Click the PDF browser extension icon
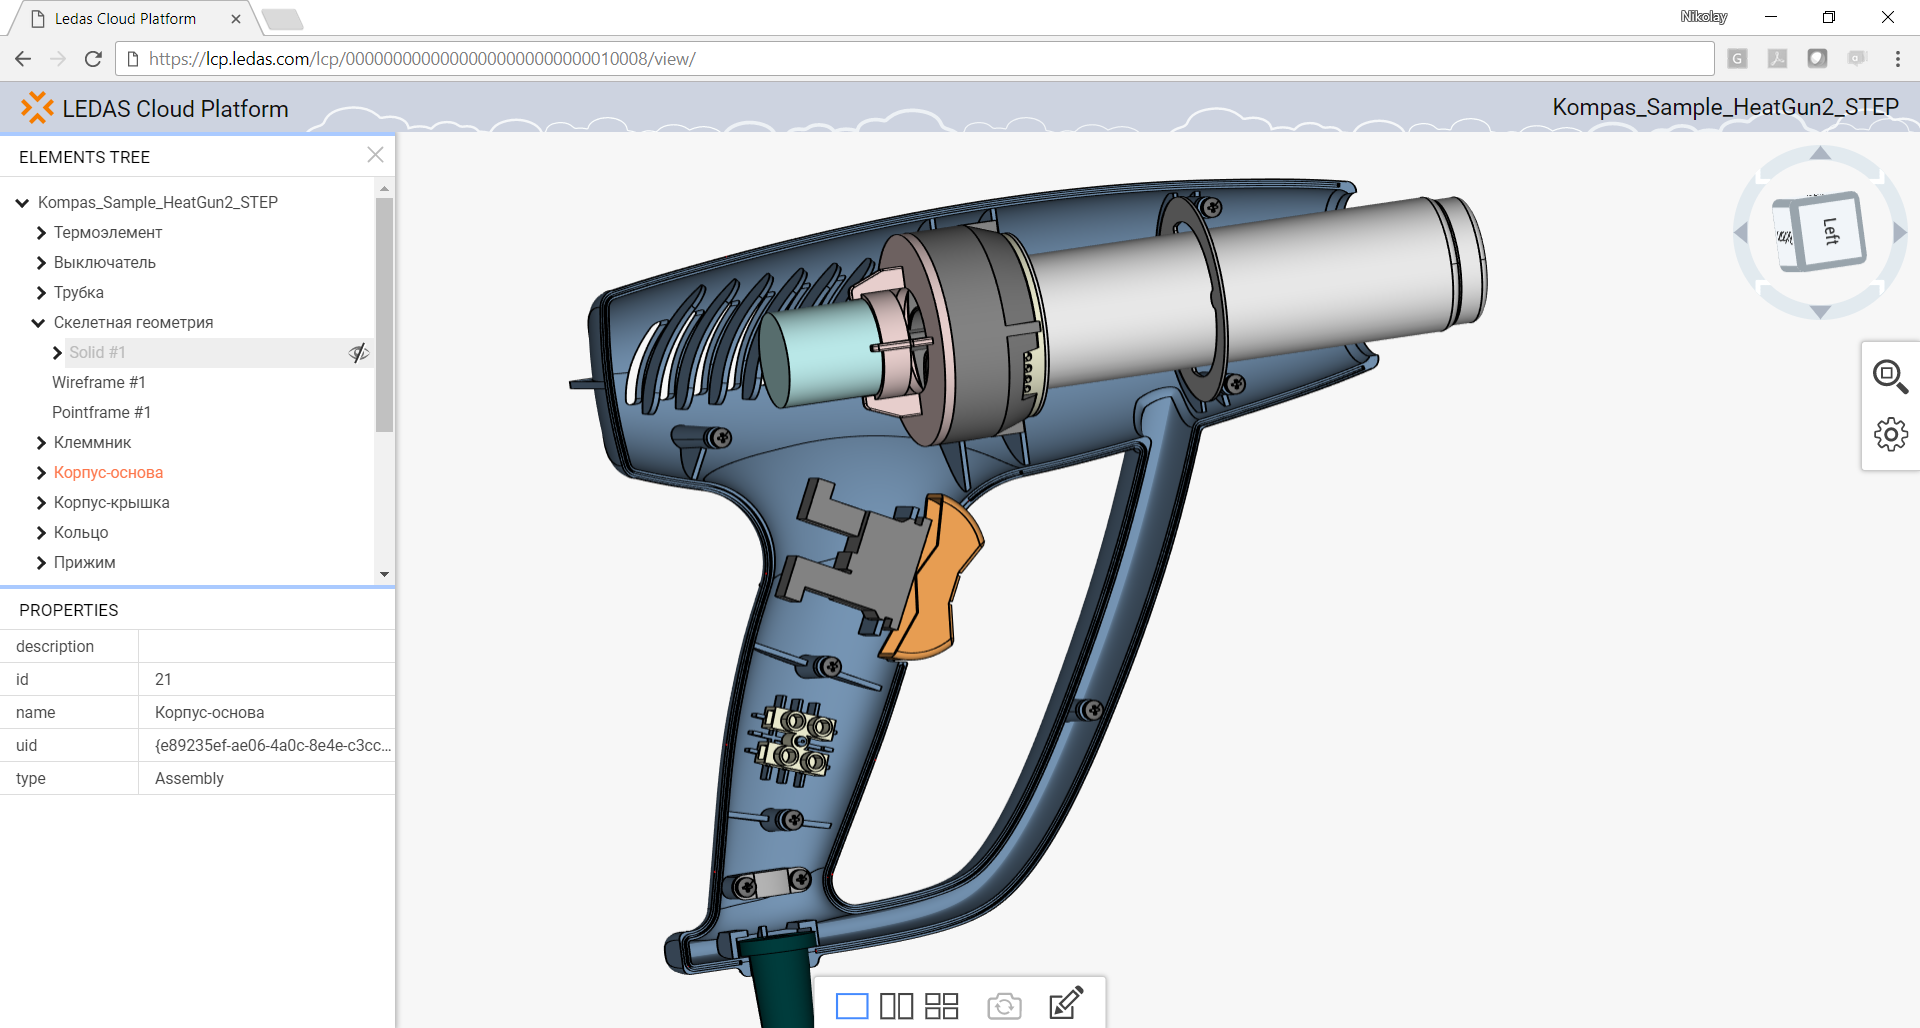 coord(1777,59)
